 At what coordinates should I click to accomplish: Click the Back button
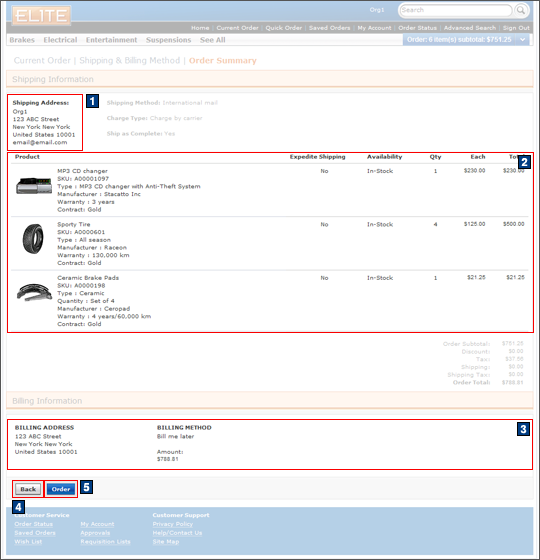[x=28, y=489]
